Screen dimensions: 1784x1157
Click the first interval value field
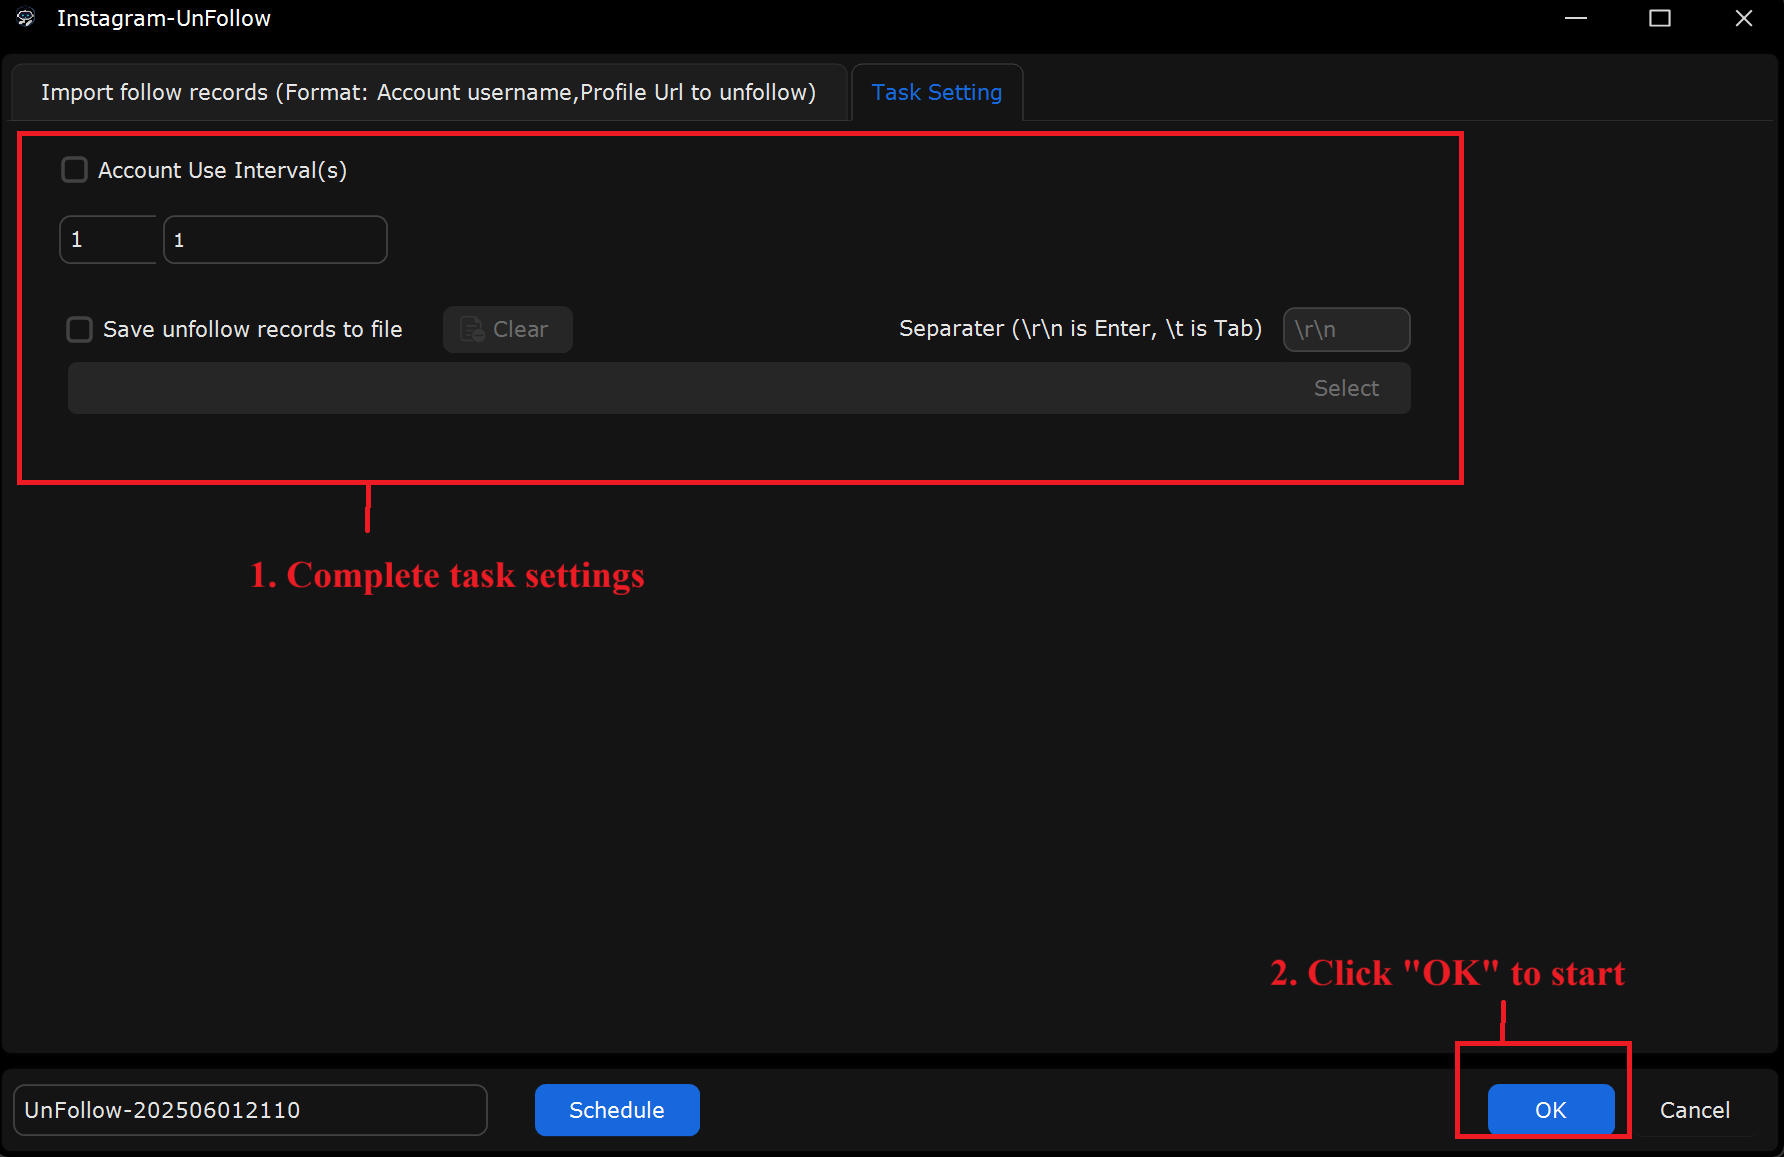click(x=108, y=240)
